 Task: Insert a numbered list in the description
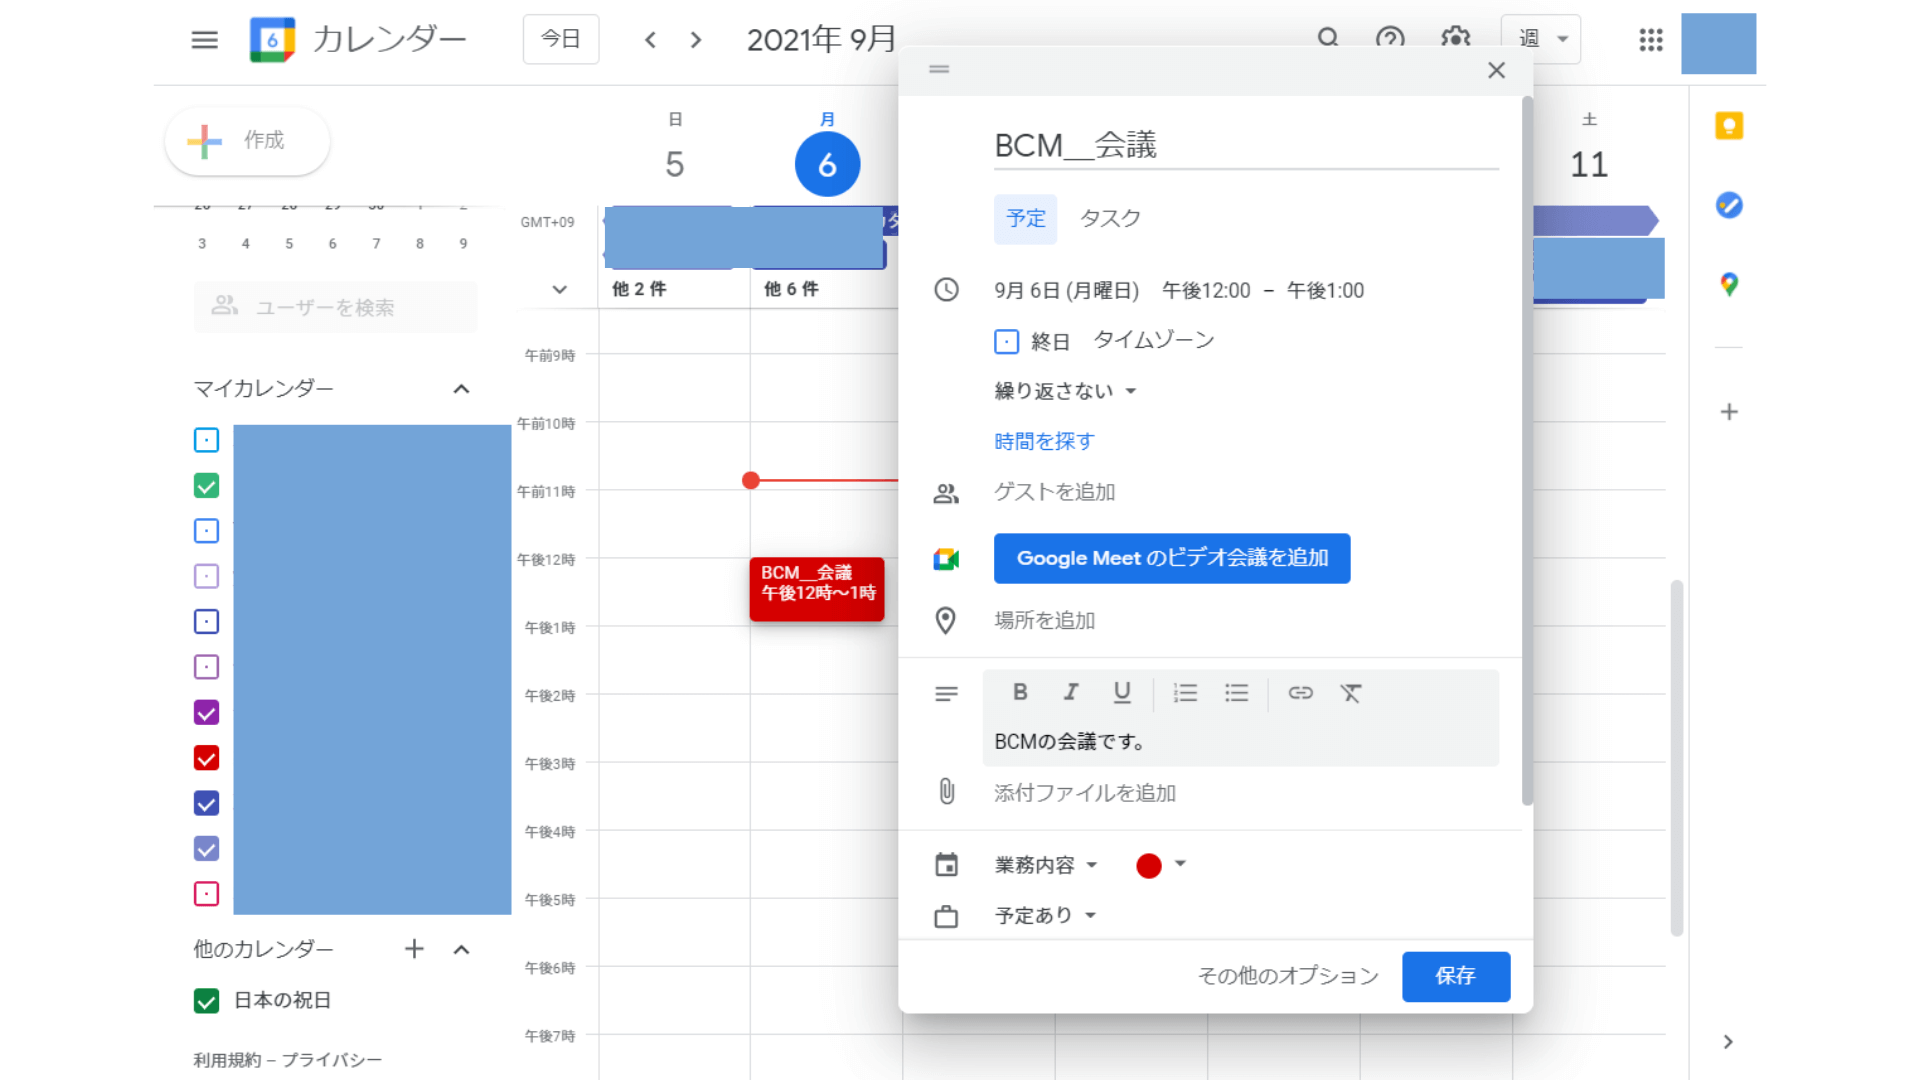1185,692
